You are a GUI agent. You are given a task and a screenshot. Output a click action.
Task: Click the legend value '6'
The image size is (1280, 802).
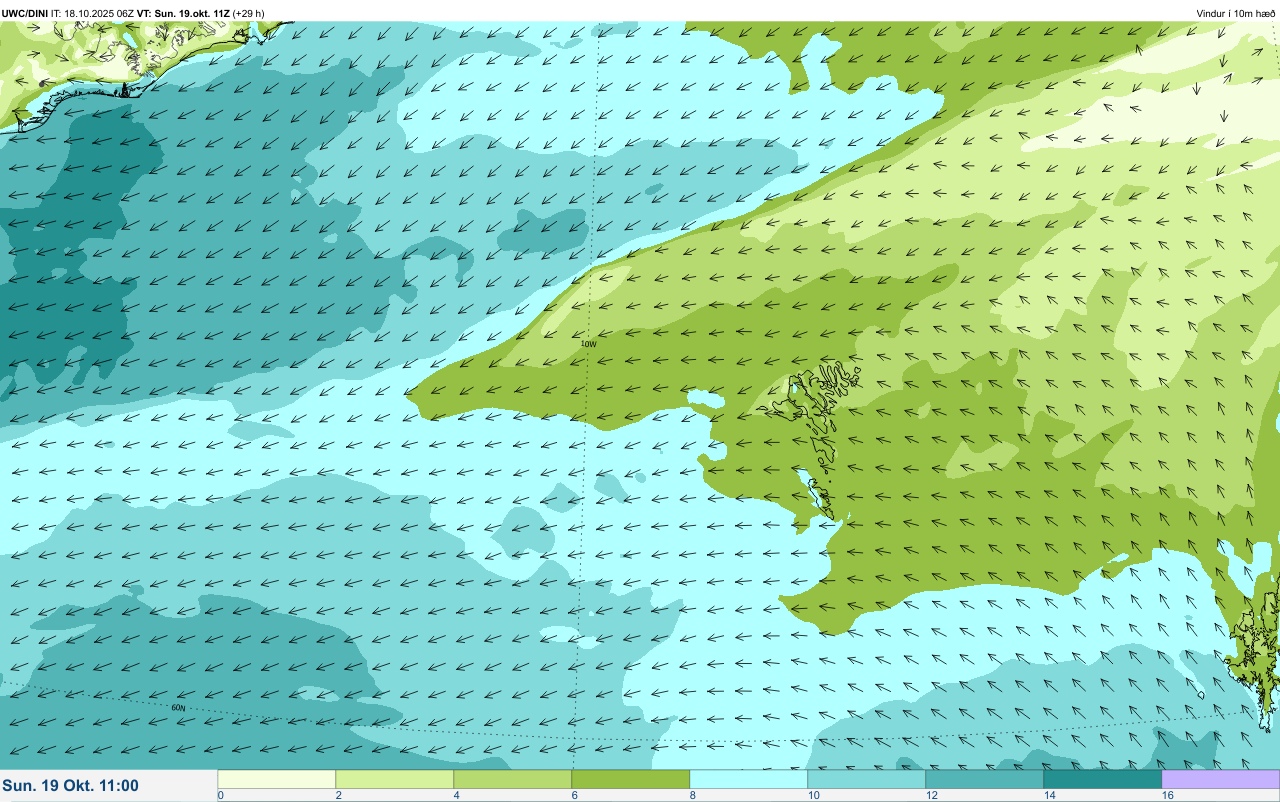tap(575, 795)
